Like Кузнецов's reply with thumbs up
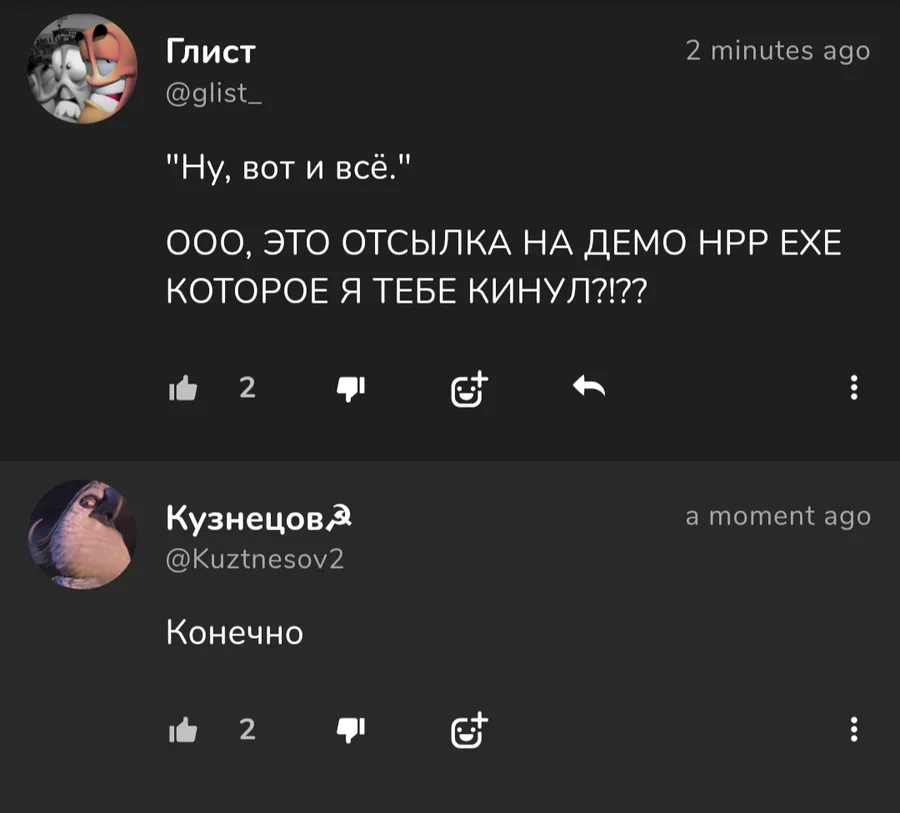 [x=183, y=730]
